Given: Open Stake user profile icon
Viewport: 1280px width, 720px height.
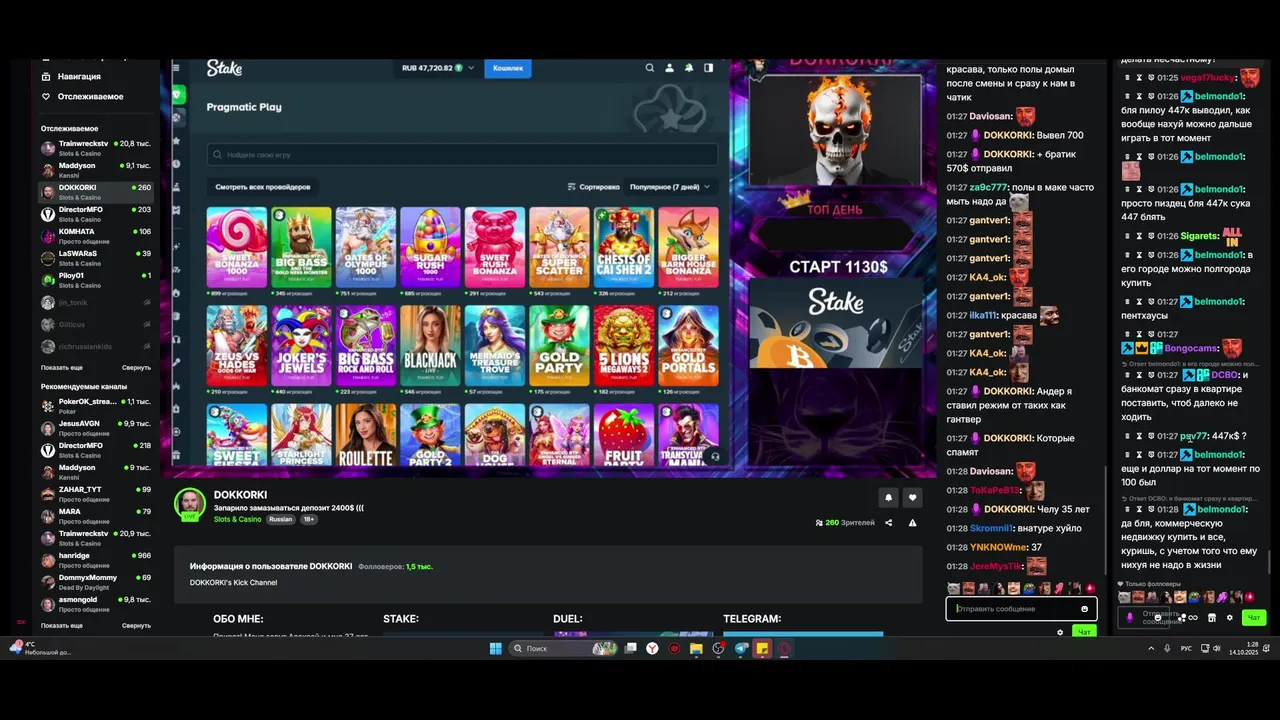Looking at the screenshot, I should (x=669, y=68).
